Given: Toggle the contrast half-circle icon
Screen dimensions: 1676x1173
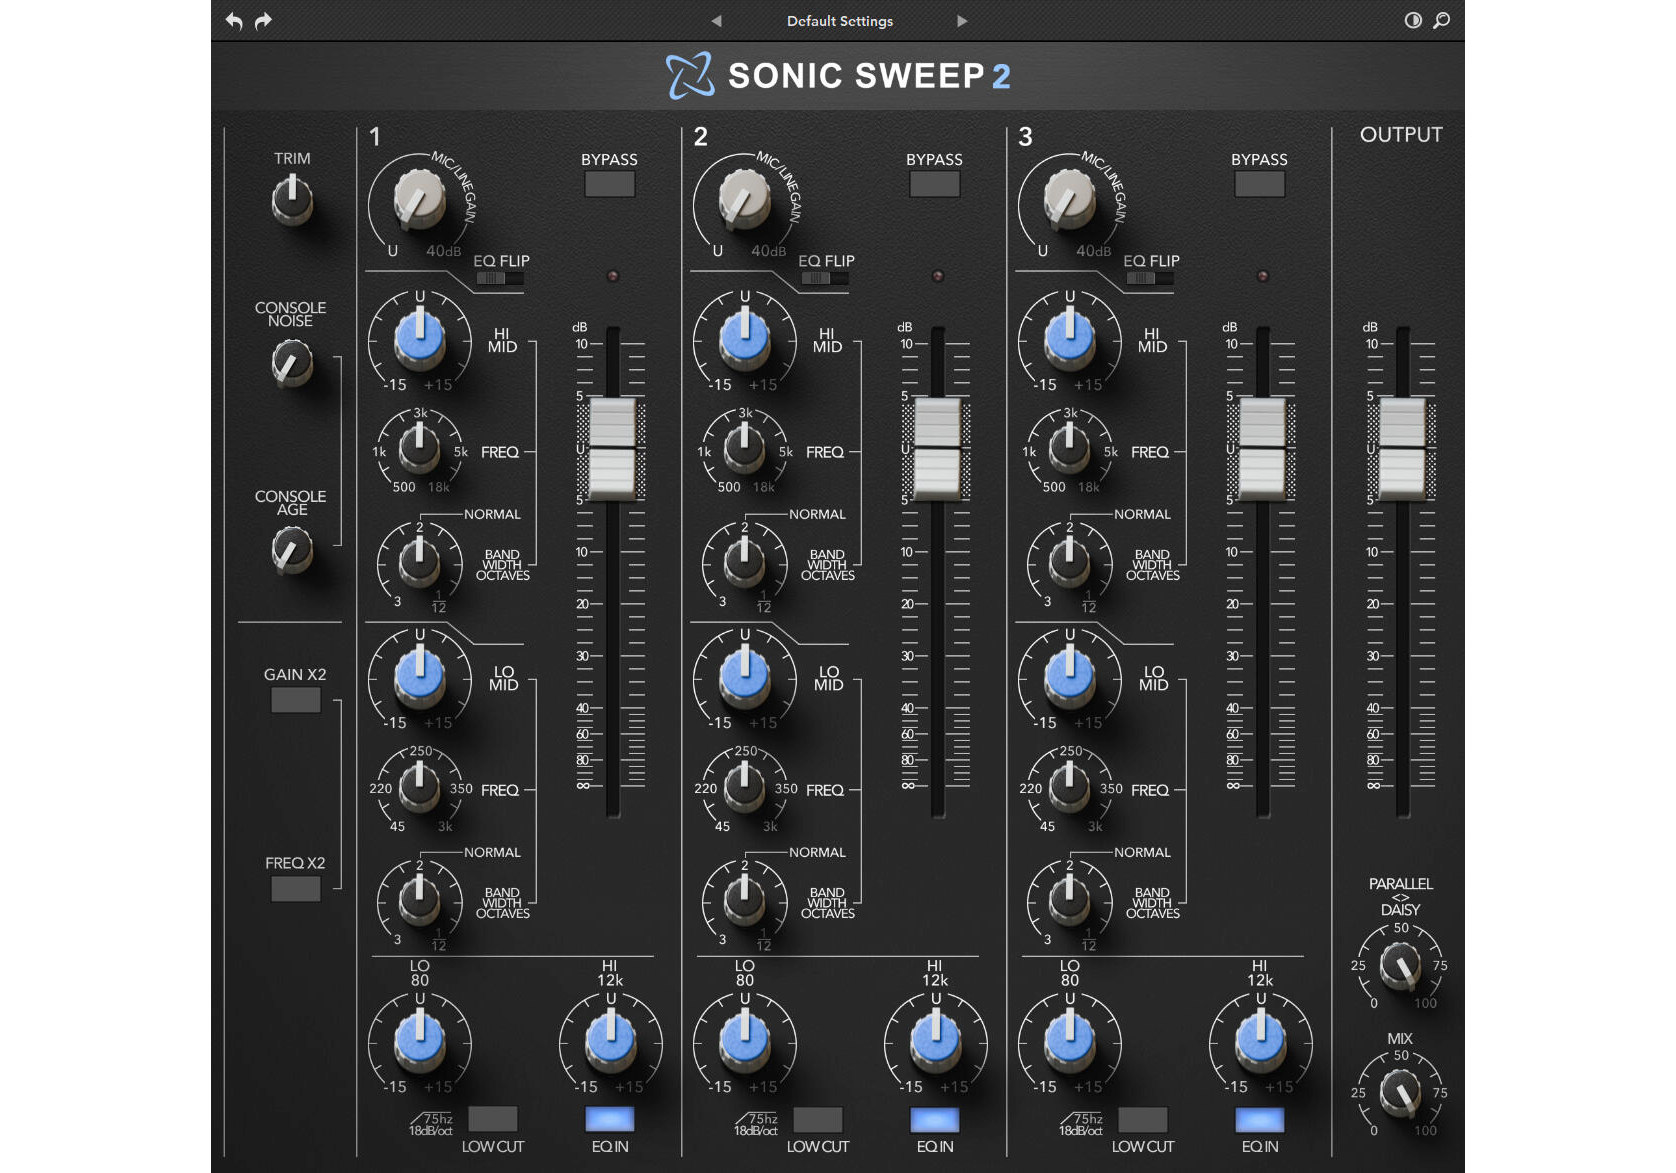Looking at the screenshot, I should [x=1413, y=20].
